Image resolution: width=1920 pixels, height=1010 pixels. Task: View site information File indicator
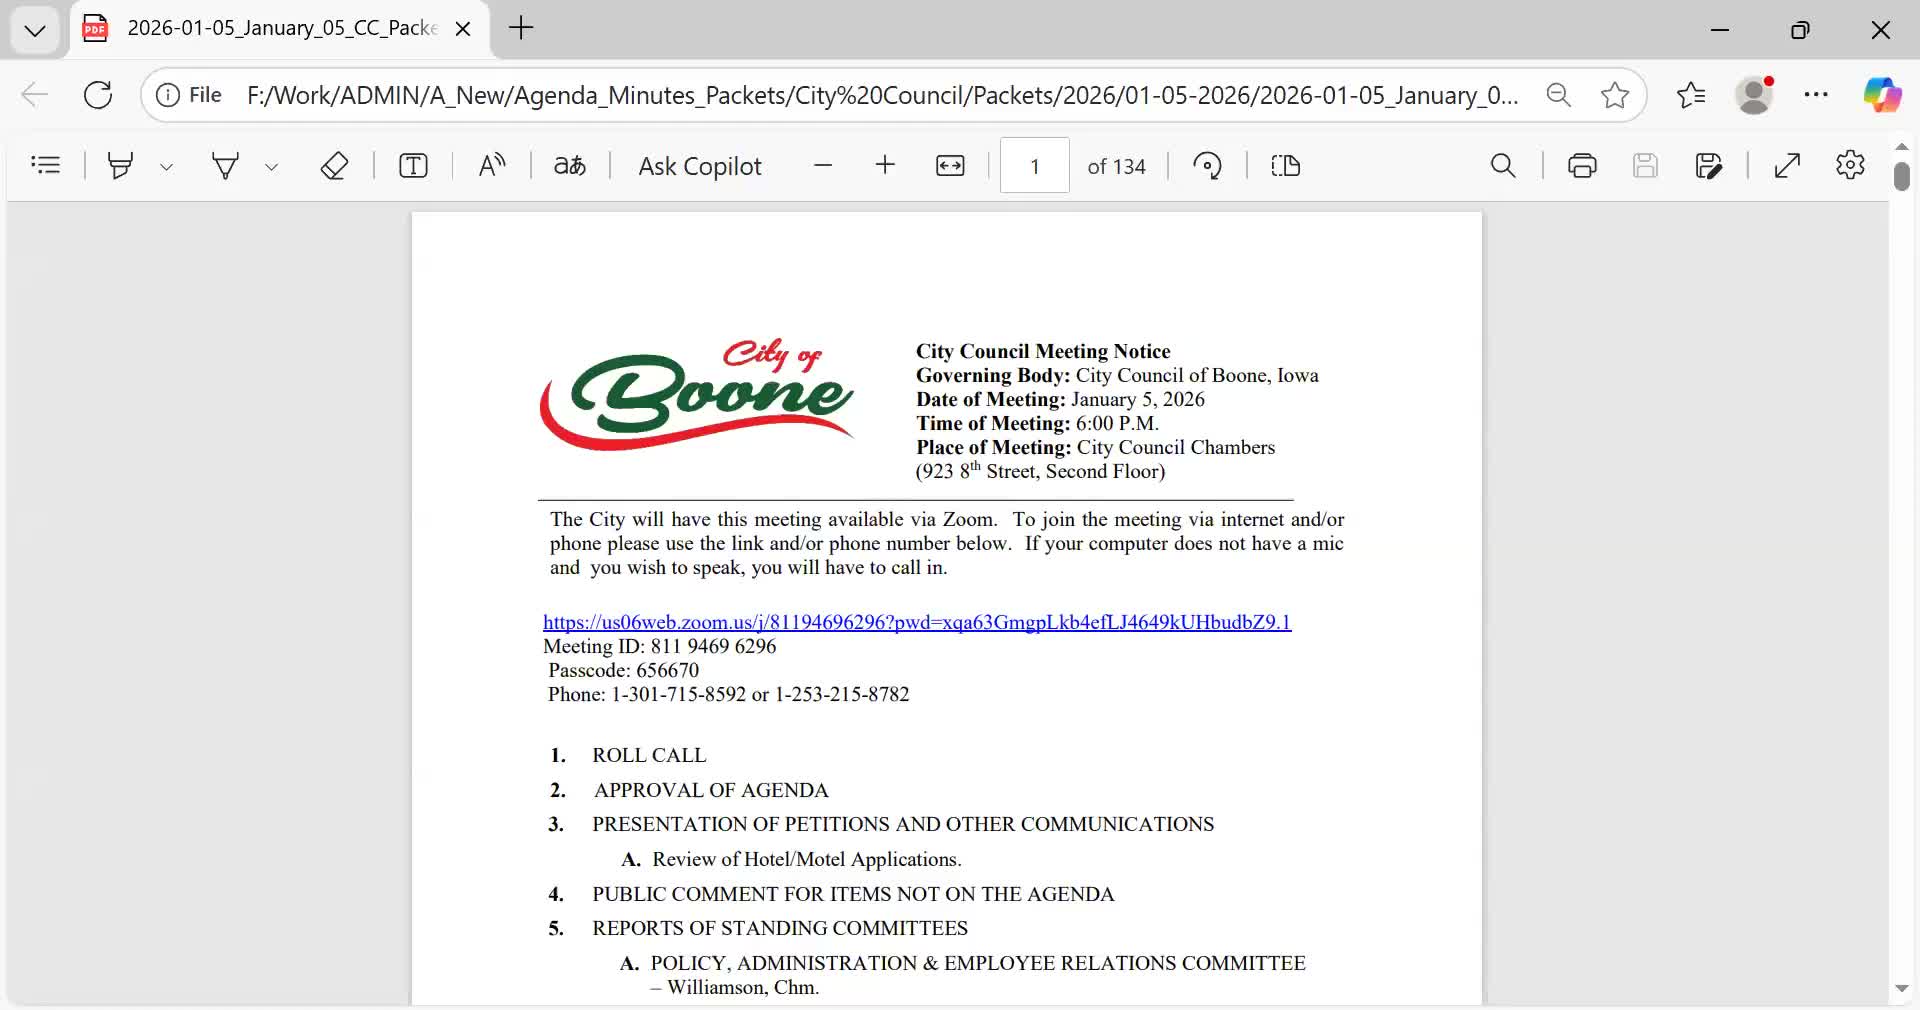(x=190, y=95)
